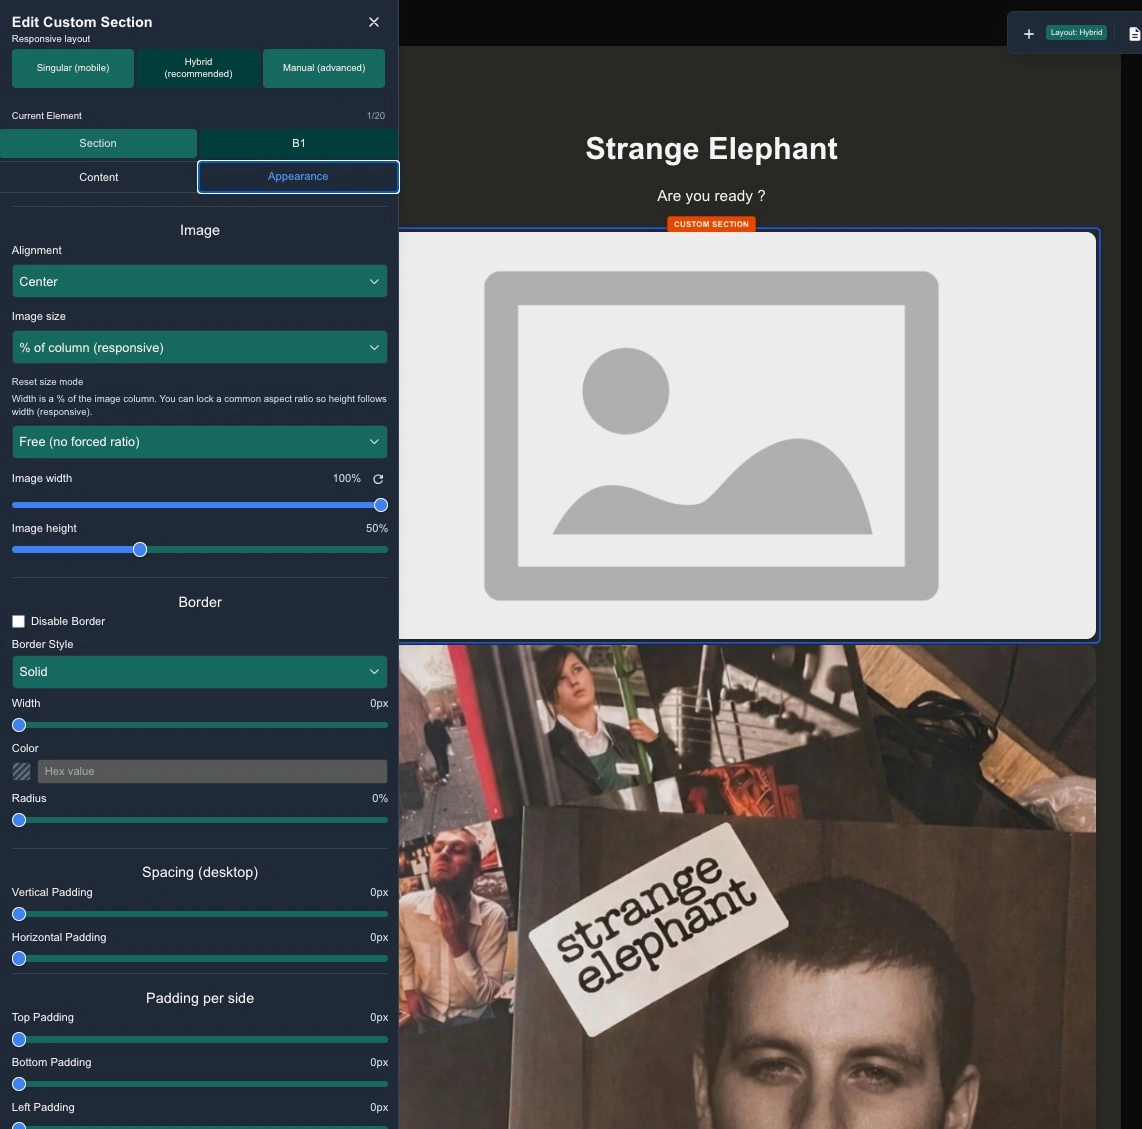Focus the Hex value color input
The width and height of the screenshot is (1142, 1129).
point(212,771)
